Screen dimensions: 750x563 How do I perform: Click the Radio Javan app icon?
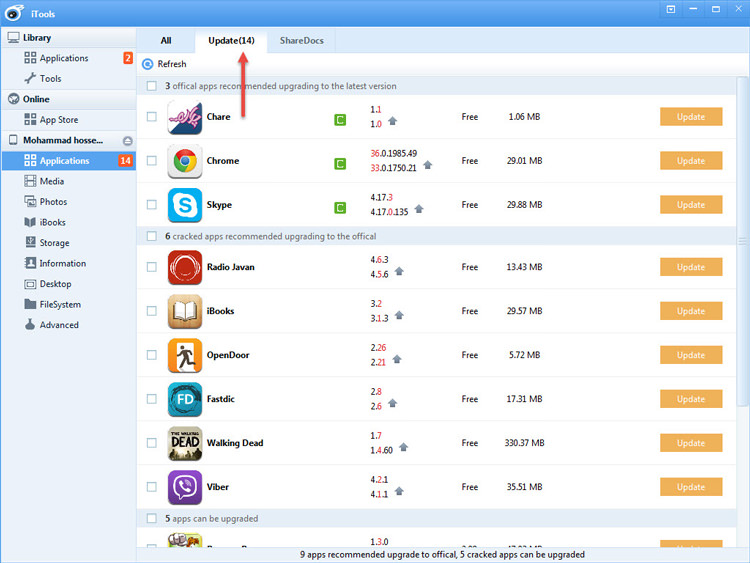point(184,267)
